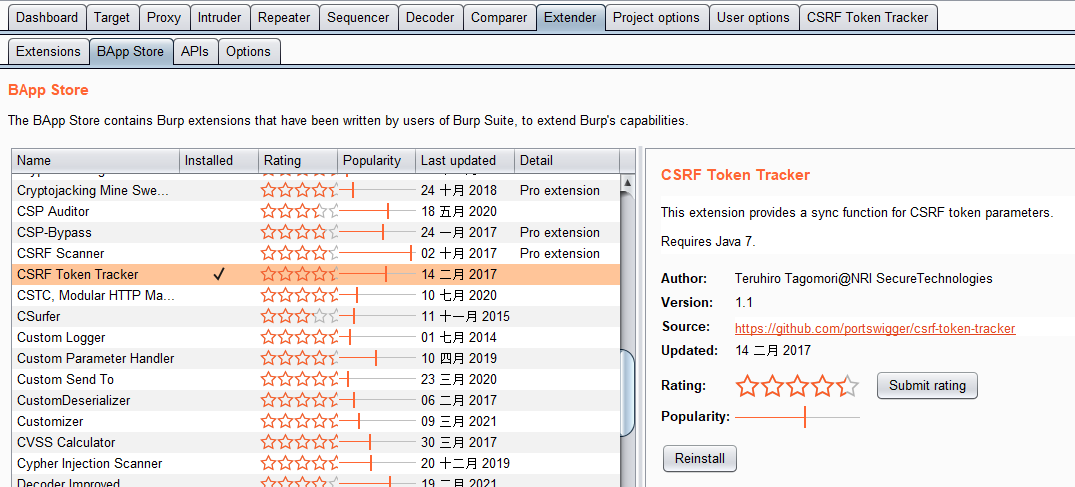The image size is (1075, 487).
Task: Open the csrf-token-tracker GitHub source link
Action: pos(875,329)
